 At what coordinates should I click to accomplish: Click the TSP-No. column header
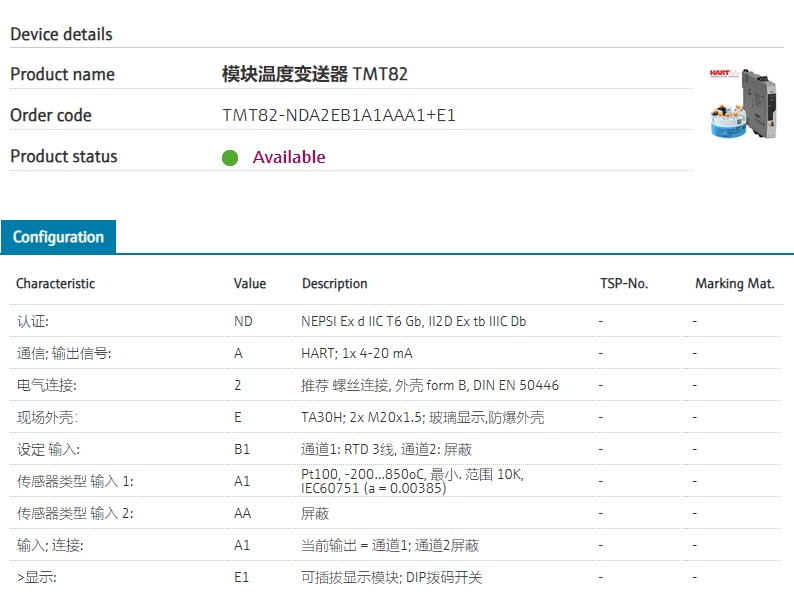(x=624, y=284)
